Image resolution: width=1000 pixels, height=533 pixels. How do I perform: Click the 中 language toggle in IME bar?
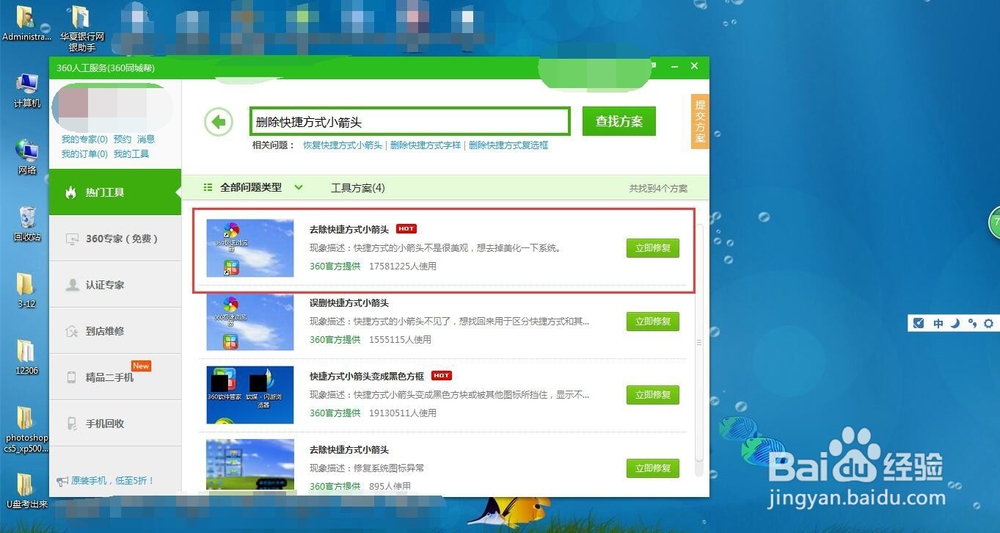(x=938, y=323)
